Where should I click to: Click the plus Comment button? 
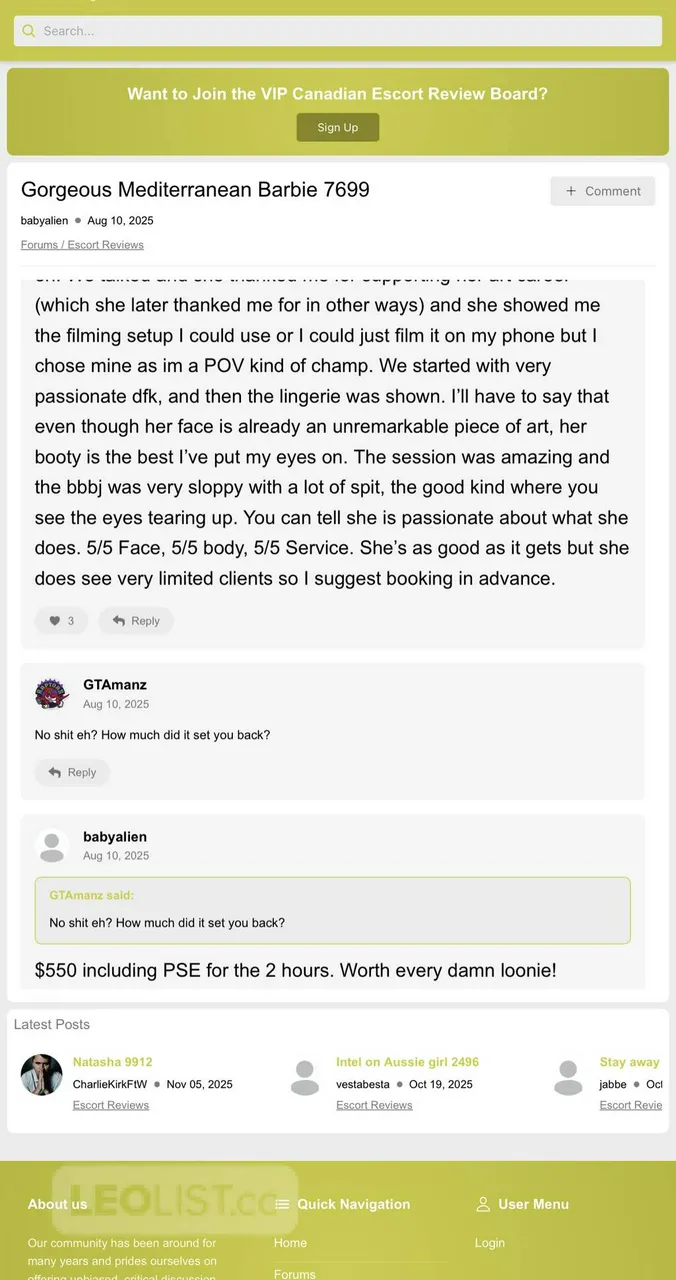tap(602, 191)
